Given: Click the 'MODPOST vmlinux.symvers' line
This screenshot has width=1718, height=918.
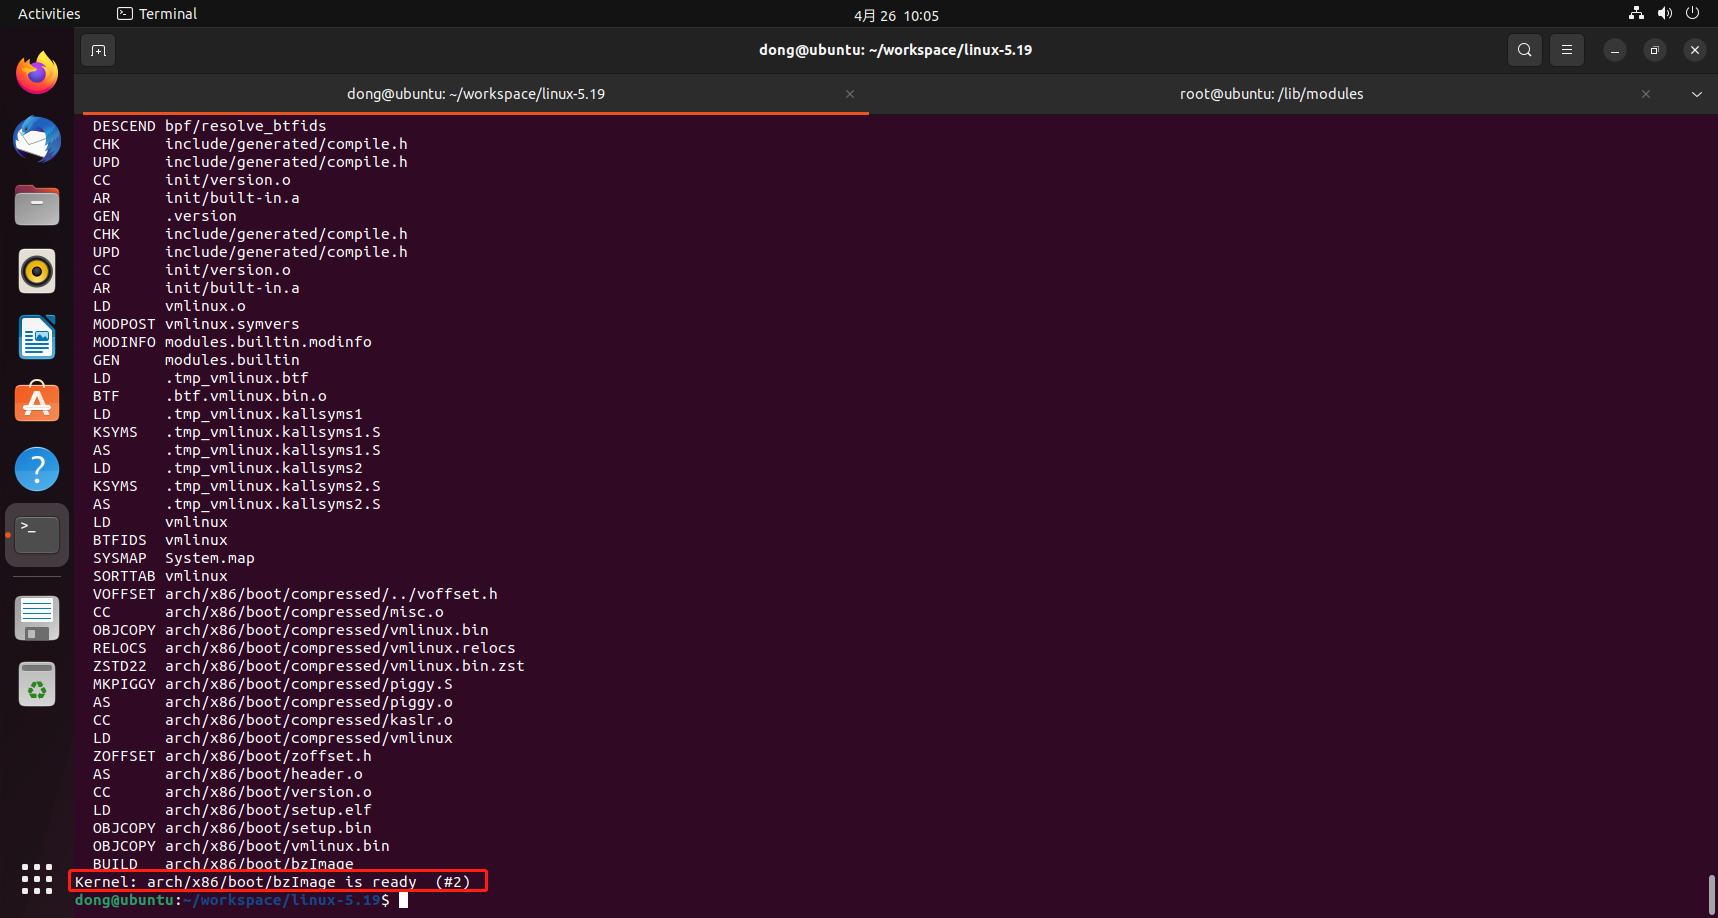Looking at the screenshot, I should 196,324.
